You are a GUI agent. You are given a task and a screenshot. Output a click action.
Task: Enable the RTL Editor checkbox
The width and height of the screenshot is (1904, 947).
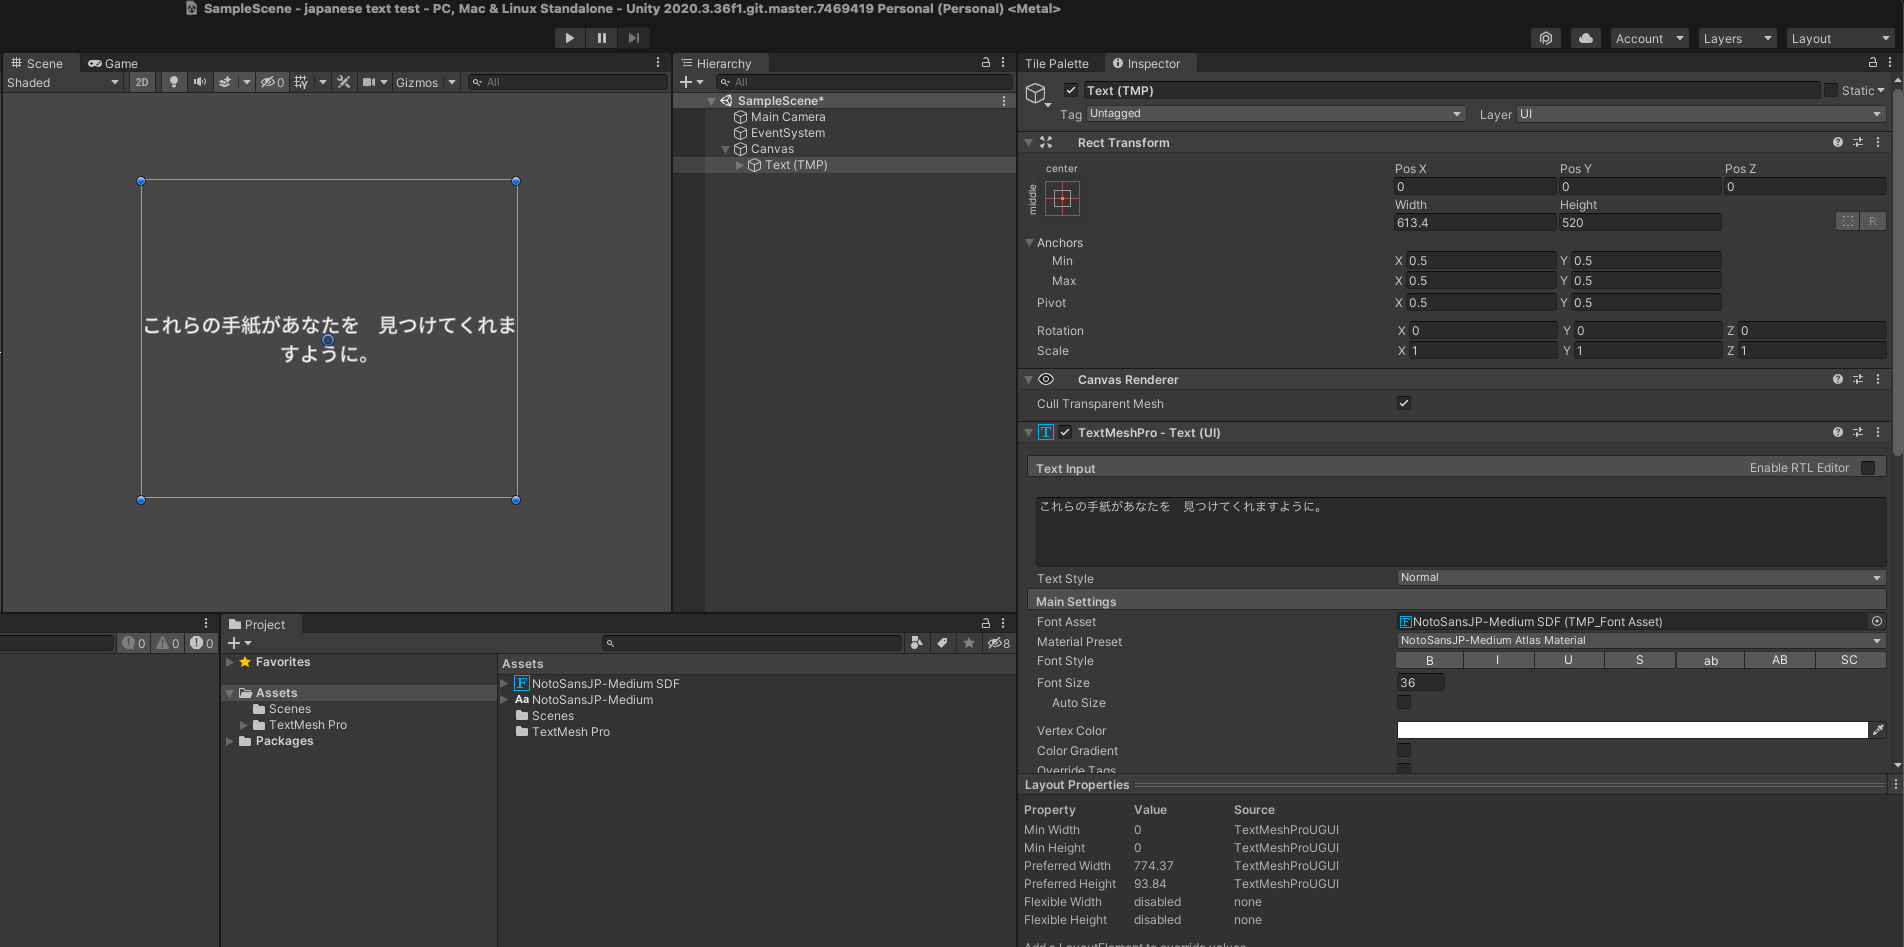1867,468
